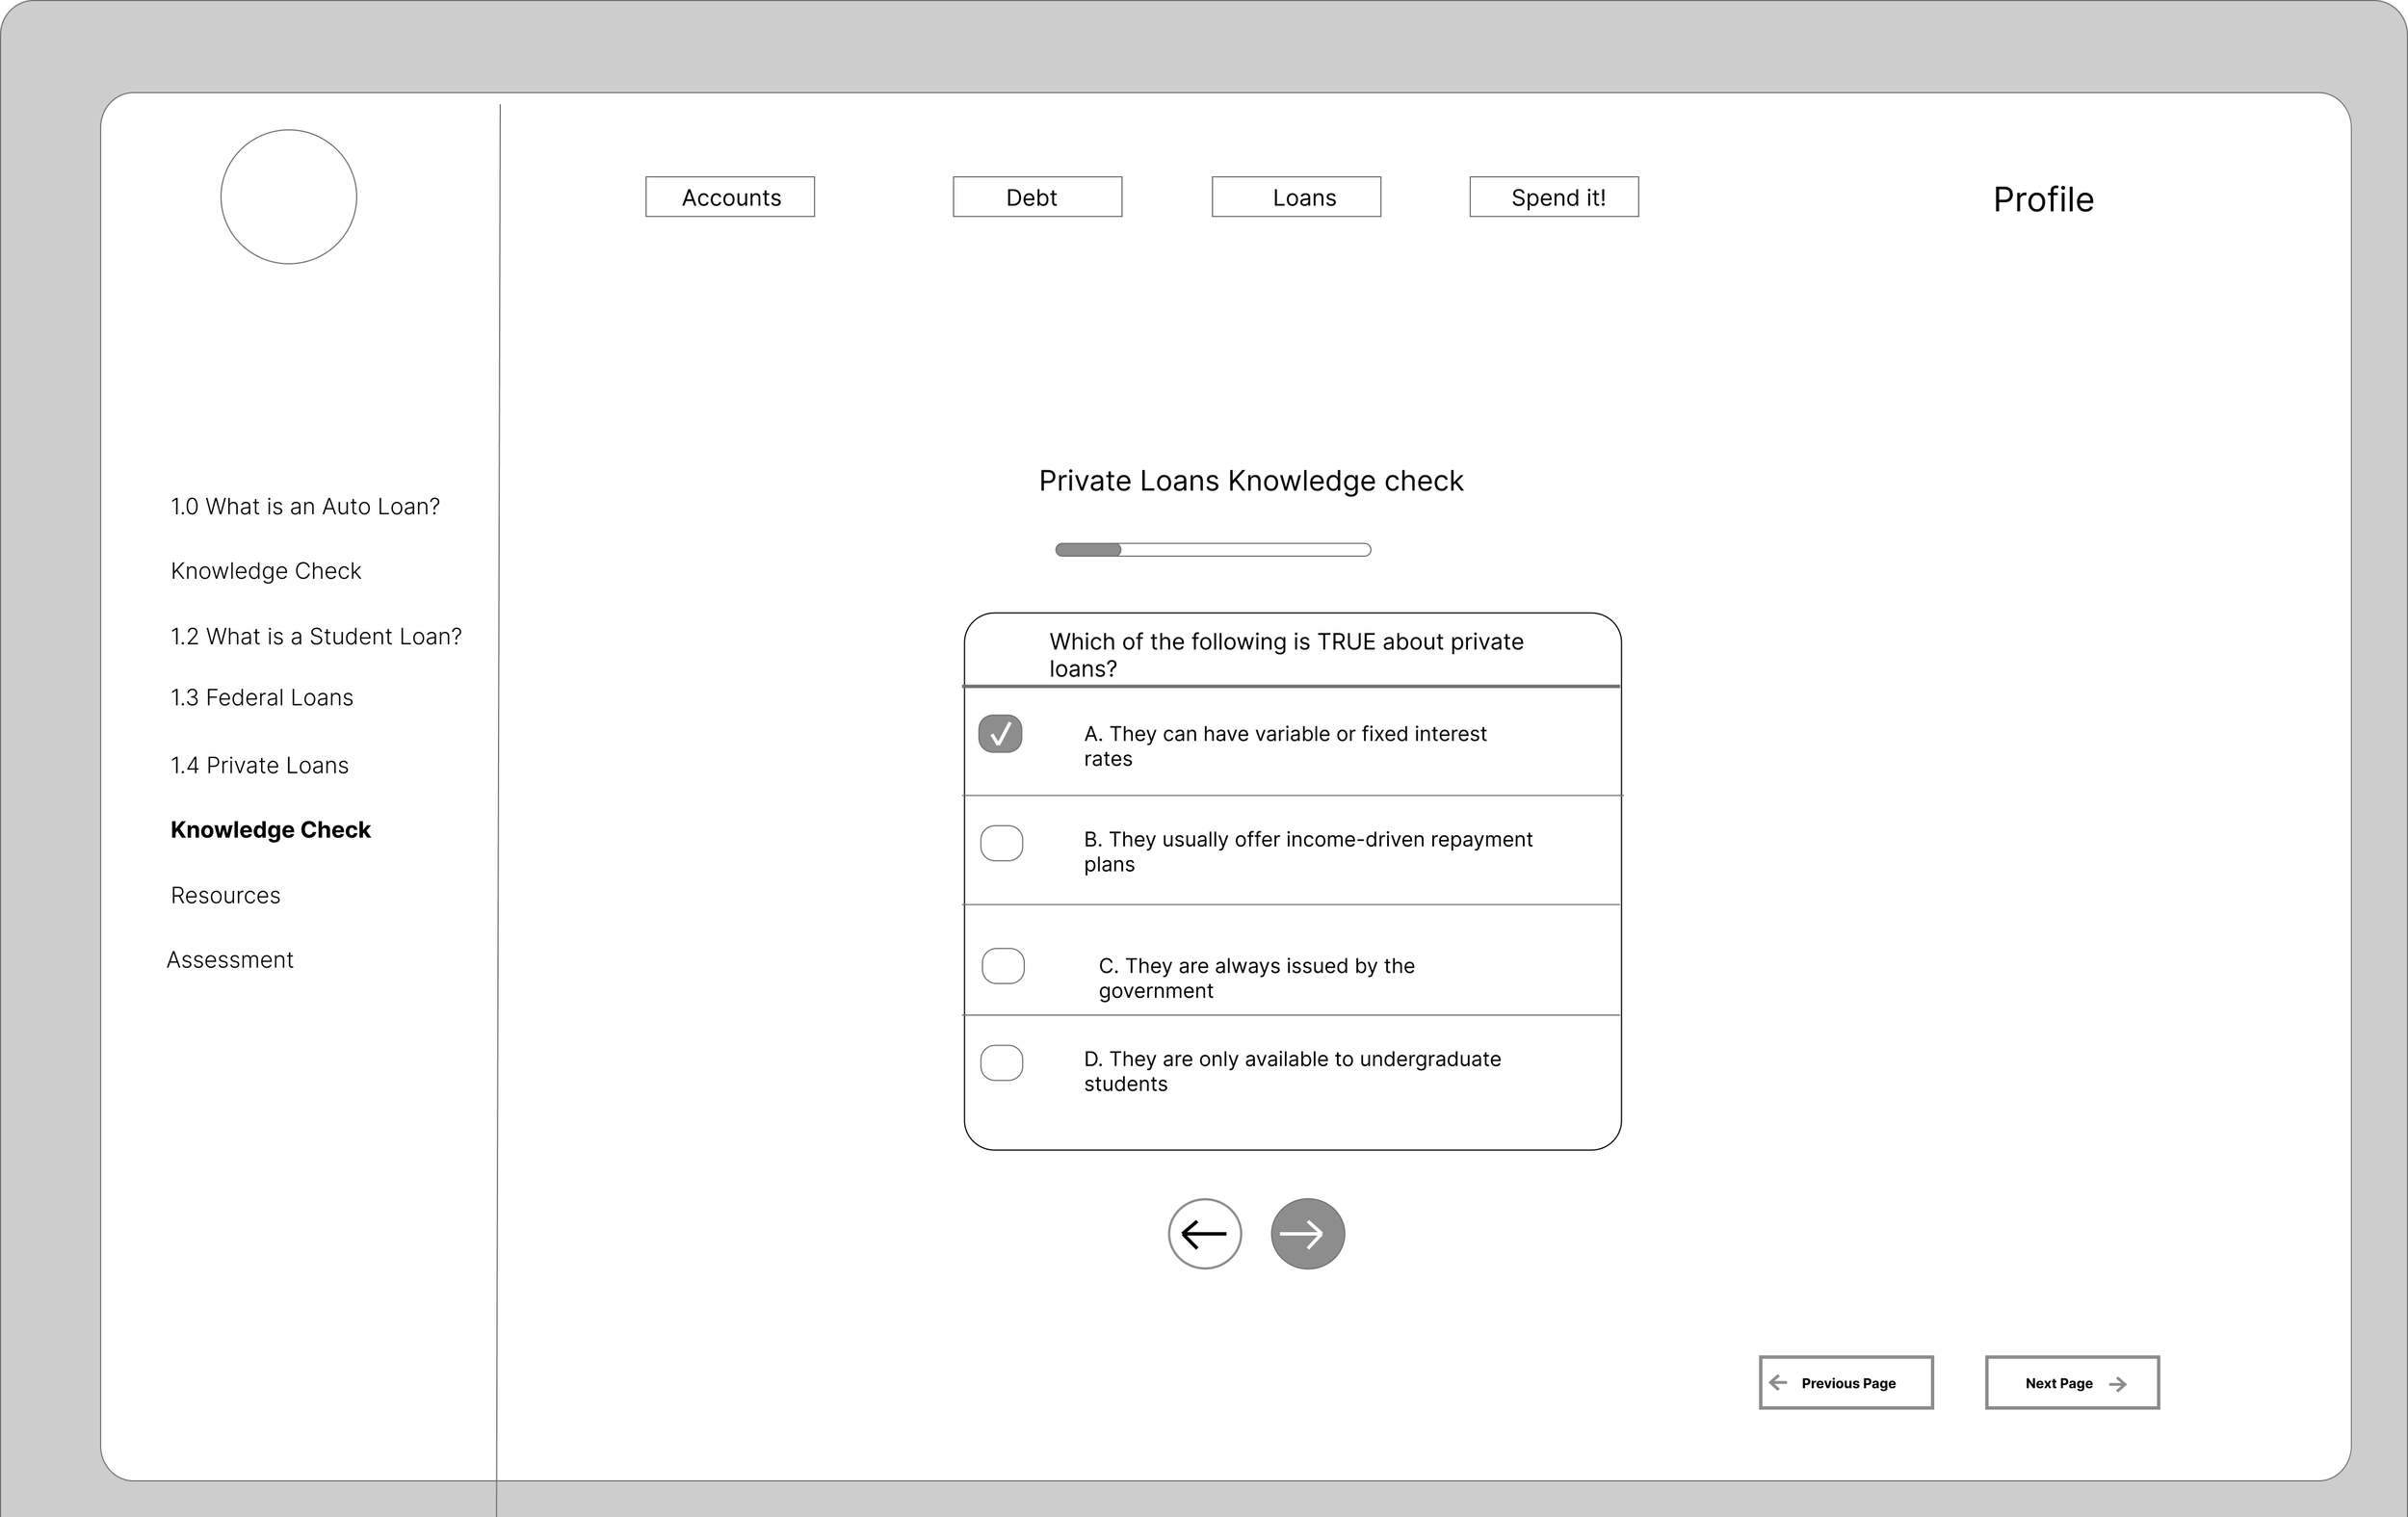
Task: Go to 1.0 What is an Auto Loan?
Action: (305, 507)
